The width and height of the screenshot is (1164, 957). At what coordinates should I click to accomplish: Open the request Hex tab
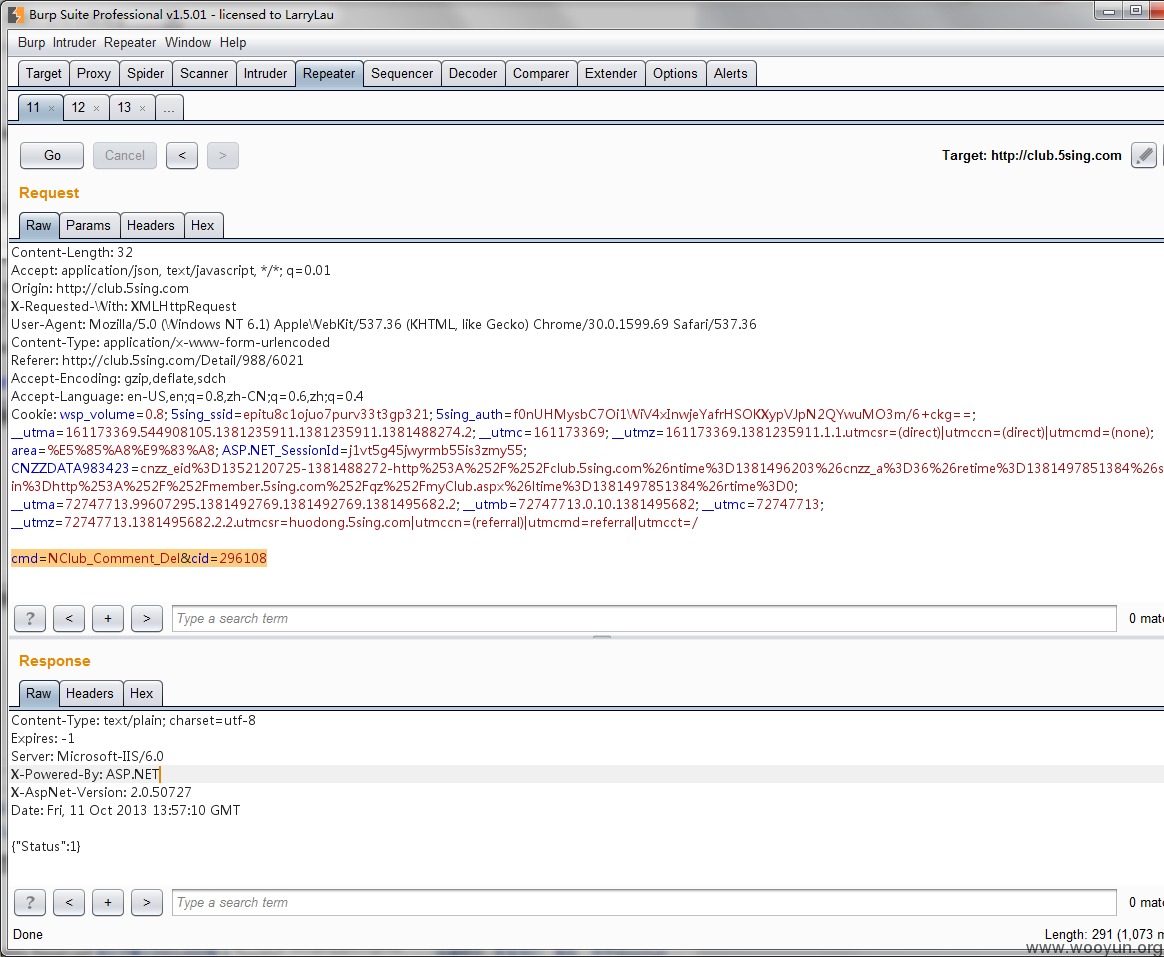(x=202, y=225)
